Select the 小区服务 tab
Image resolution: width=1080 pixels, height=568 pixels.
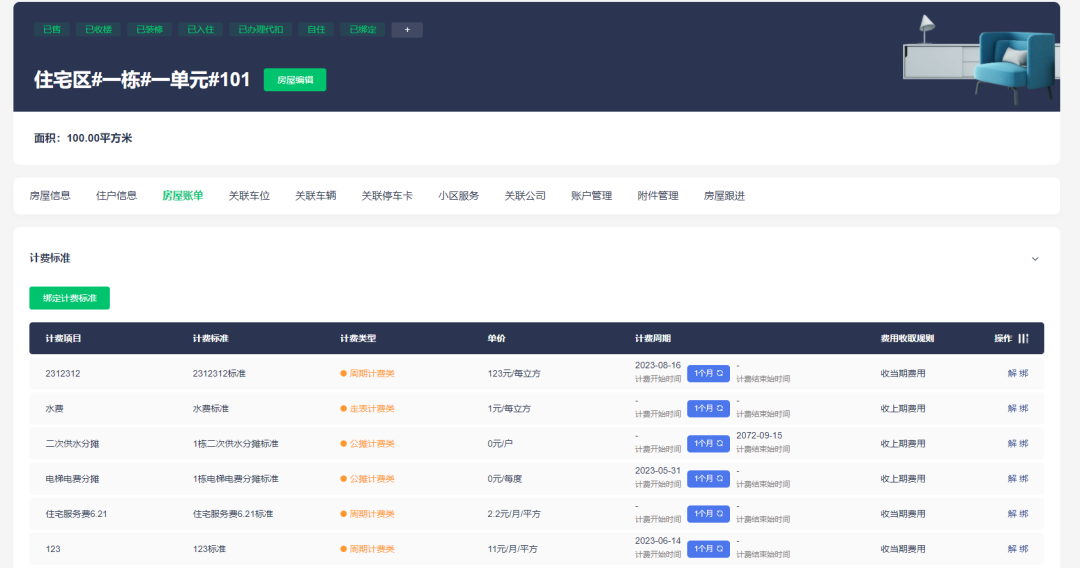pos(458,196)
